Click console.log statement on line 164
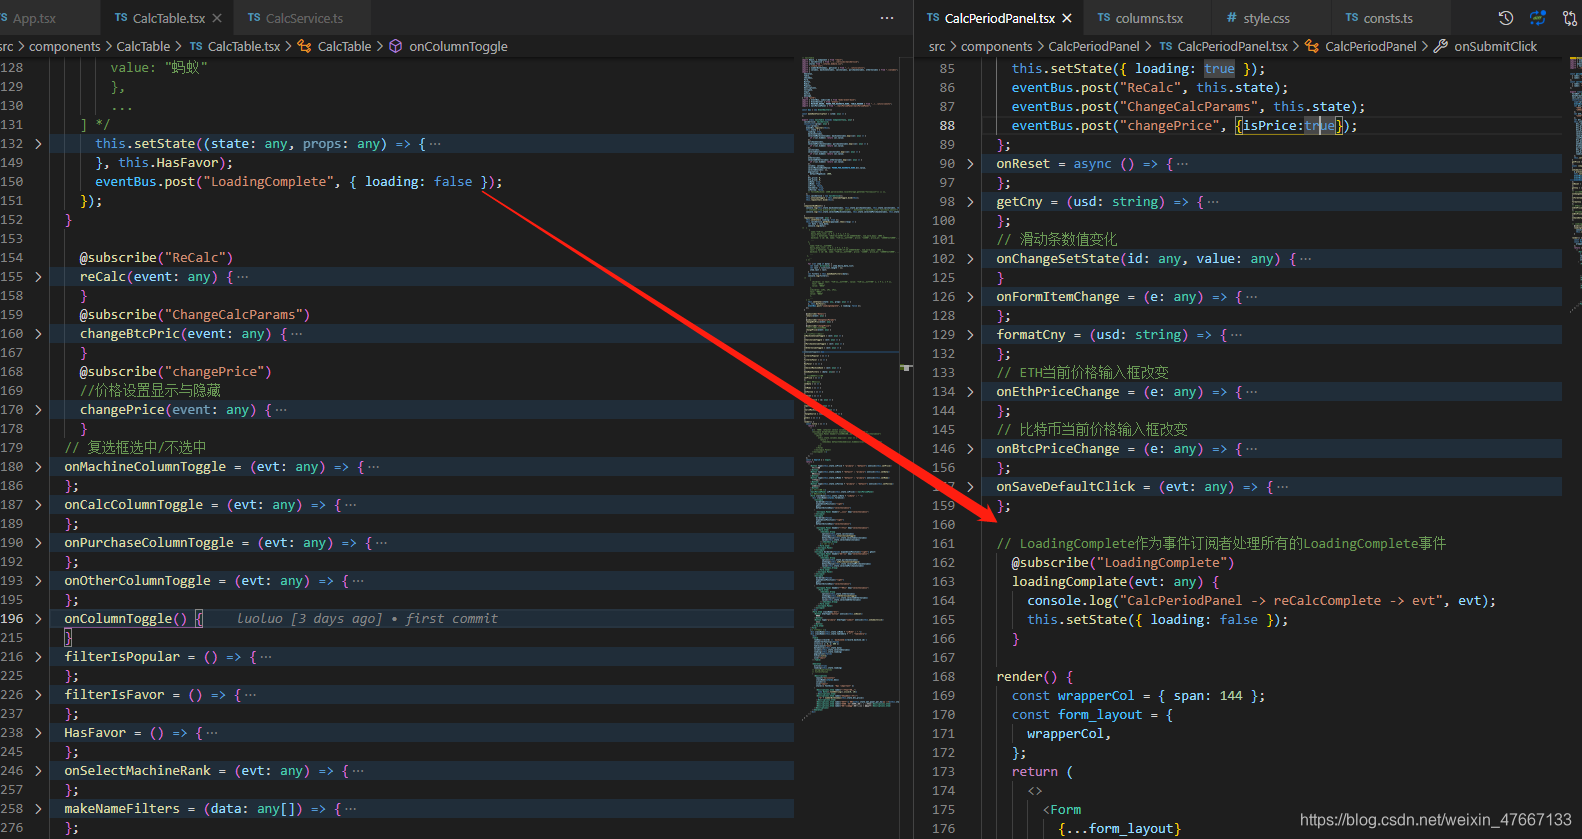 pyautogui.click(x=1261, y=601)
